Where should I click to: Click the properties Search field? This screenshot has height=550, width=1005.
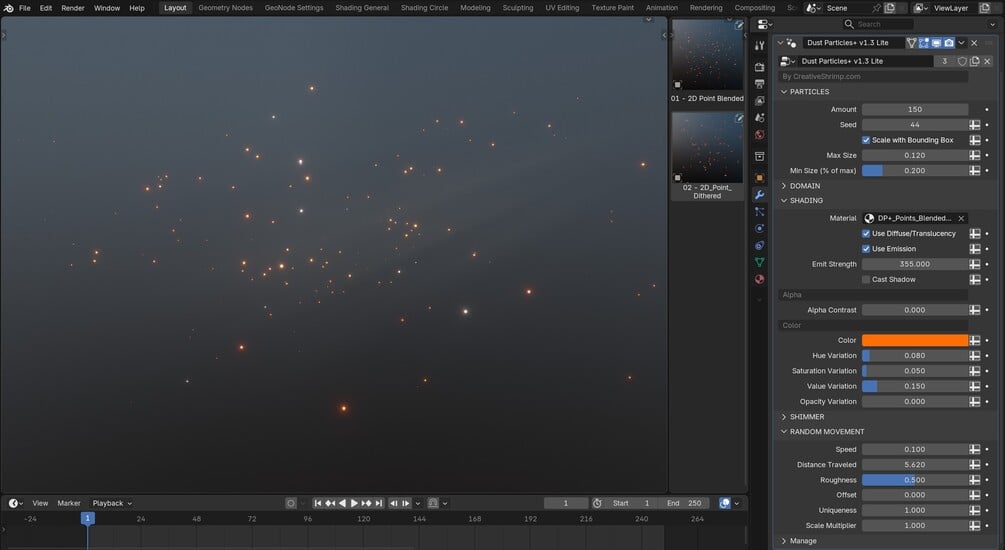coord(878,24)
